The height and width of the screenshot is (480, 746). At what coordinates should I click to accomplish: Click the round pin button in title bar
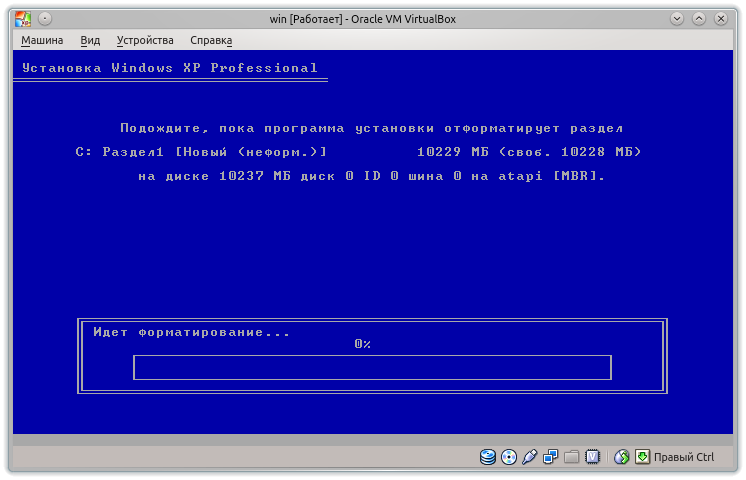[45, 19]
